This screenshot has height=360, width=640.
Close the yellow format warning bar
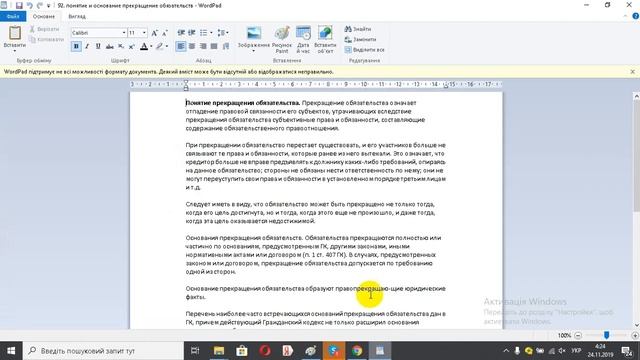[633, 72]
